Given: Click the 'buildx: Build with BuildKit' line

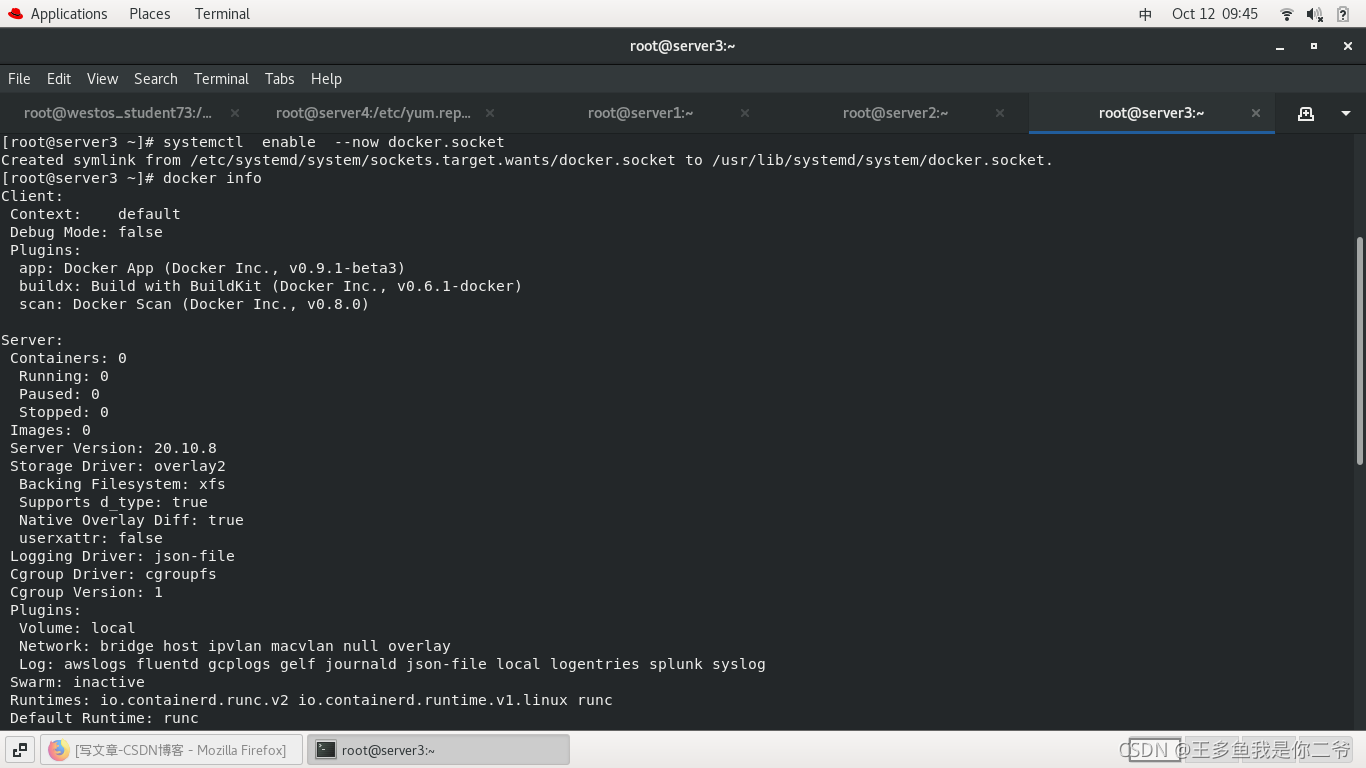Looking at the screenshot, I should tap(270, 286).
